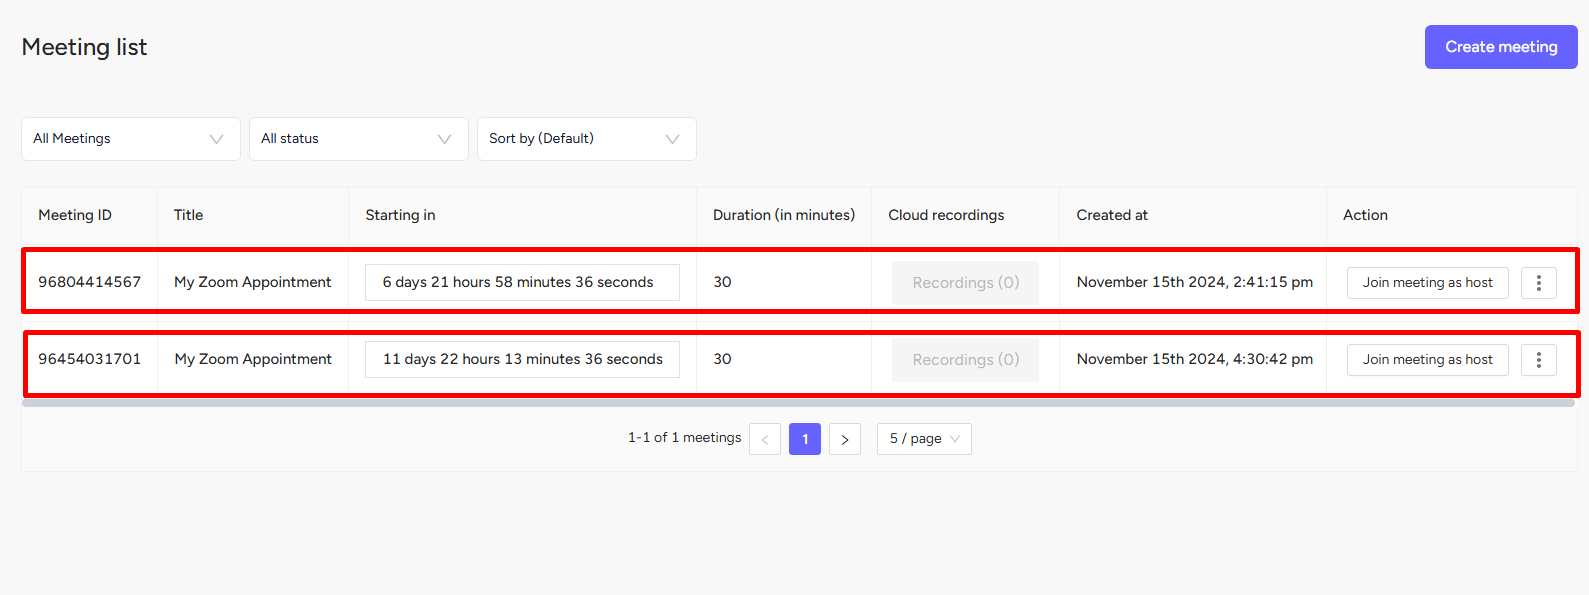
Task: Expand the All Meetings filter dropdown
Action: point(131,139)
